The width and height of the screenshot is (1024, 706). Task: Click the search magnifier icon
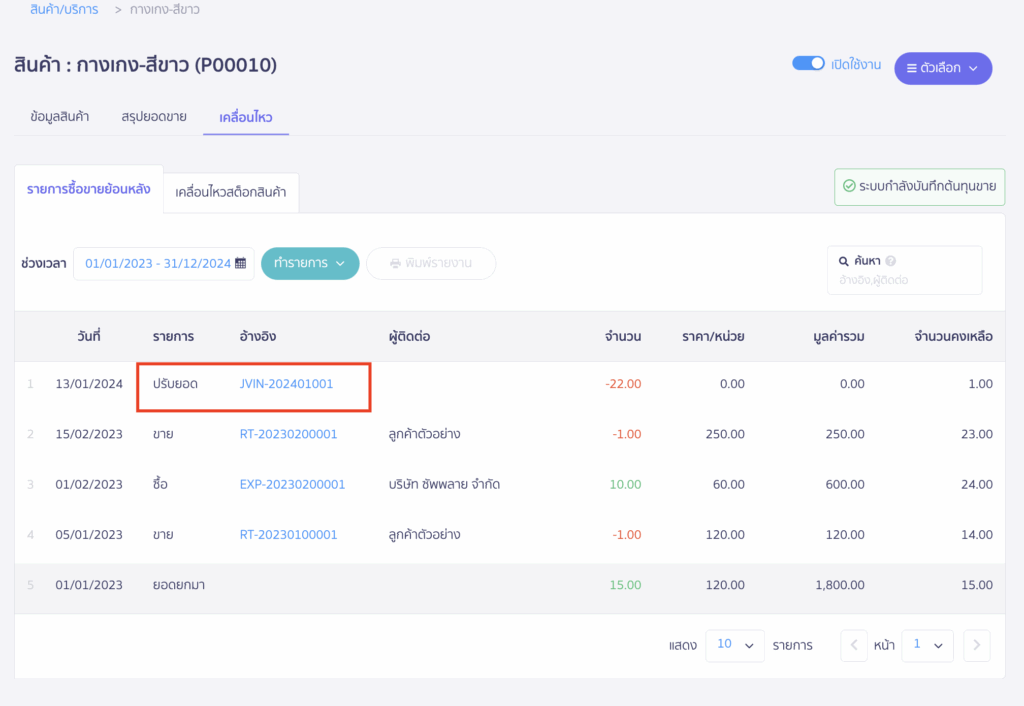coord(844,261)
